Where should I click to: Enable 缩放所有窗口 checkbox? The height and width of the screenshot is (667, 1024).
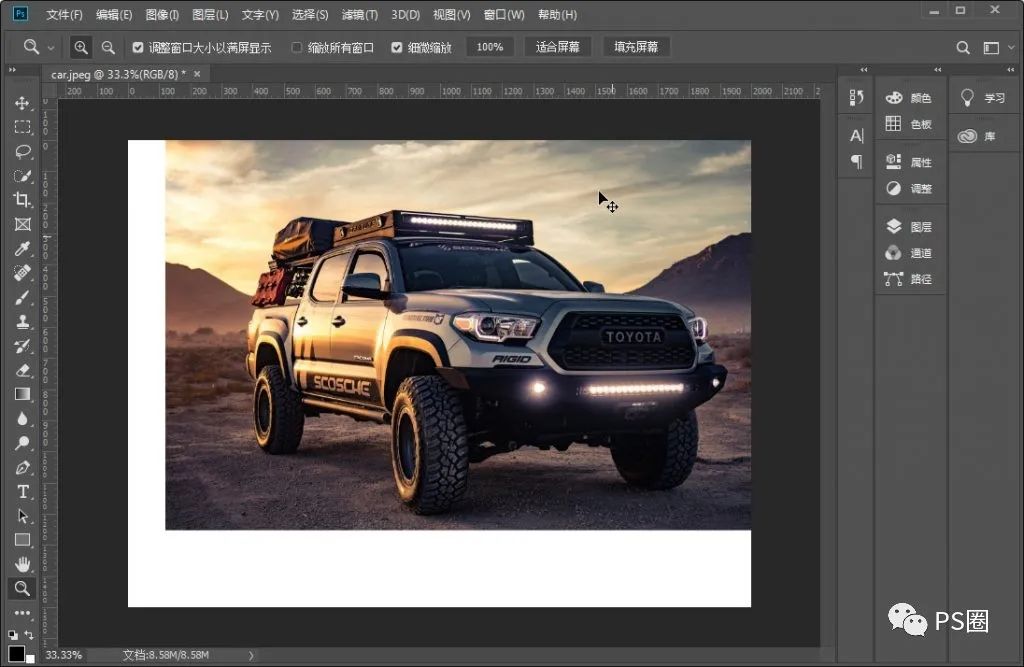[296, 47]
